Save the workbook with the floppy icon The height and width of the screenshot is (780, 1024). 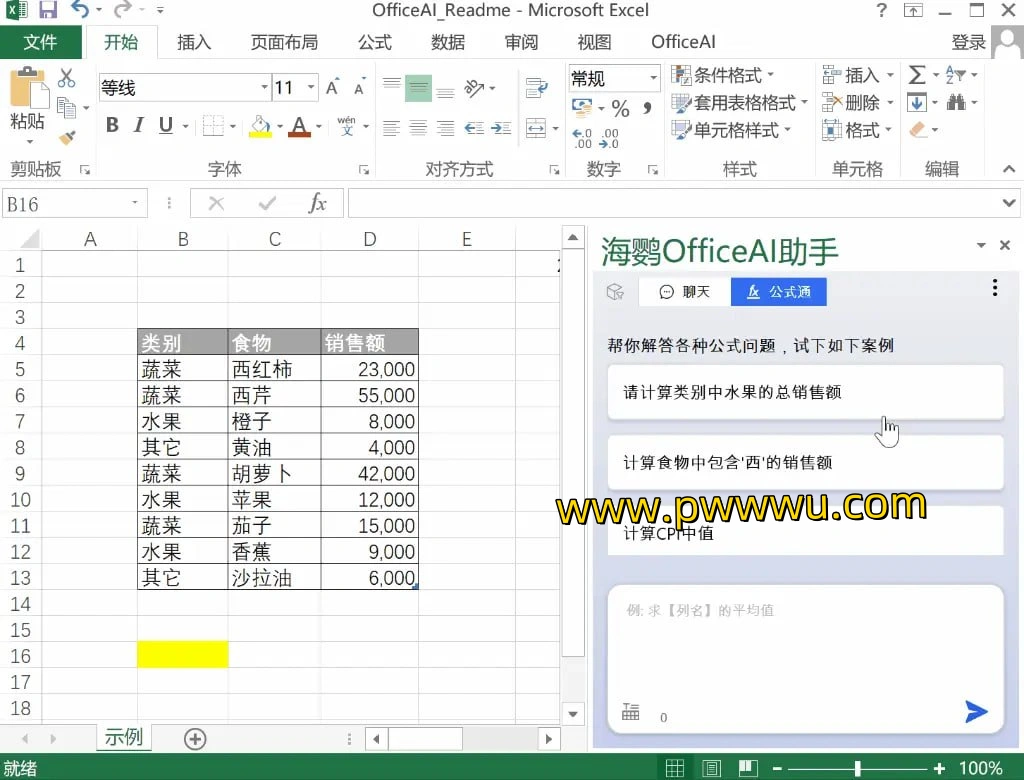click(x=48, y=10)
